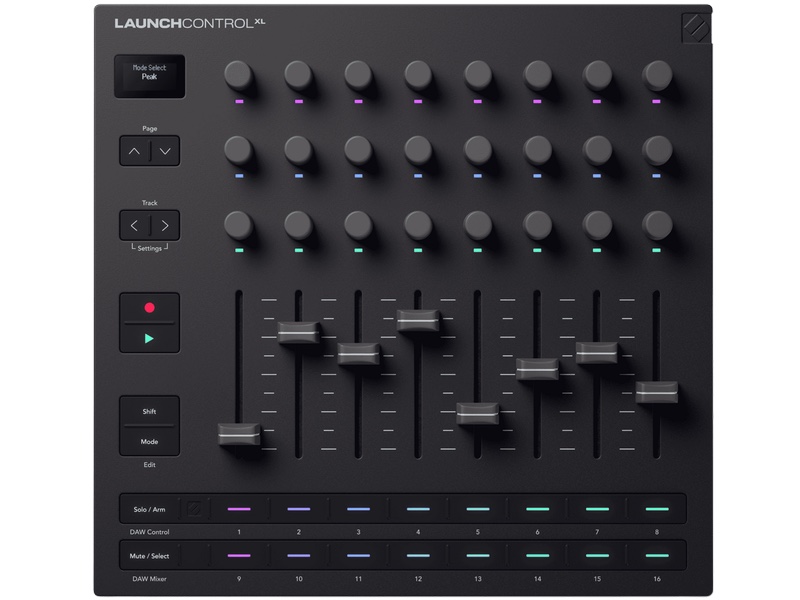Click the blue-lit middle-row knob above fader 1
Screen dimensions: 800x600
239,150
